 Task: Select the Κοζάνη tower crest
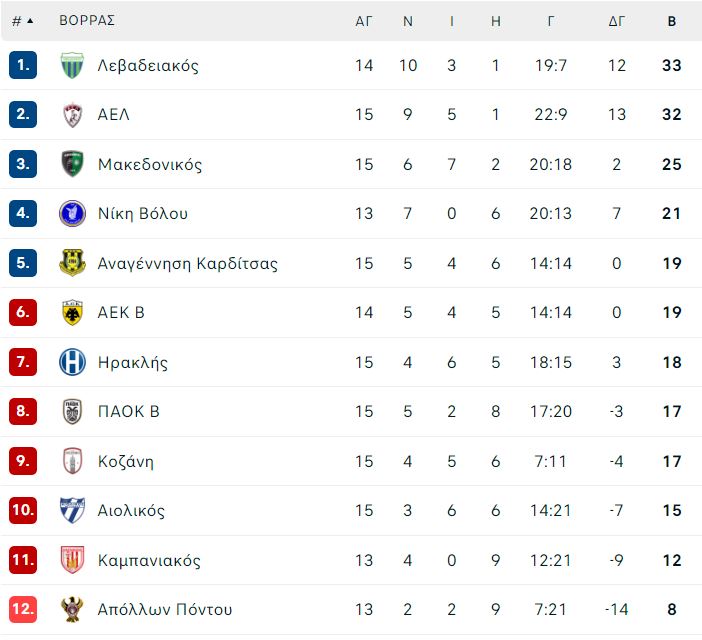(x=72, y=461)
